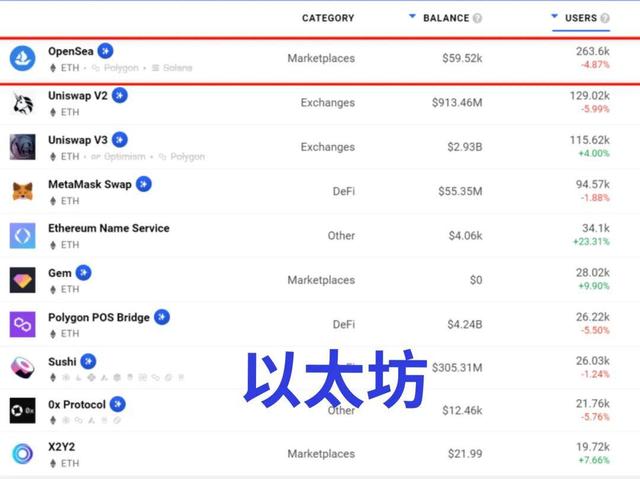This screenshot has width=640, height=479.
Task: Click the 0x Protocol logo
Action: [22, 410]
